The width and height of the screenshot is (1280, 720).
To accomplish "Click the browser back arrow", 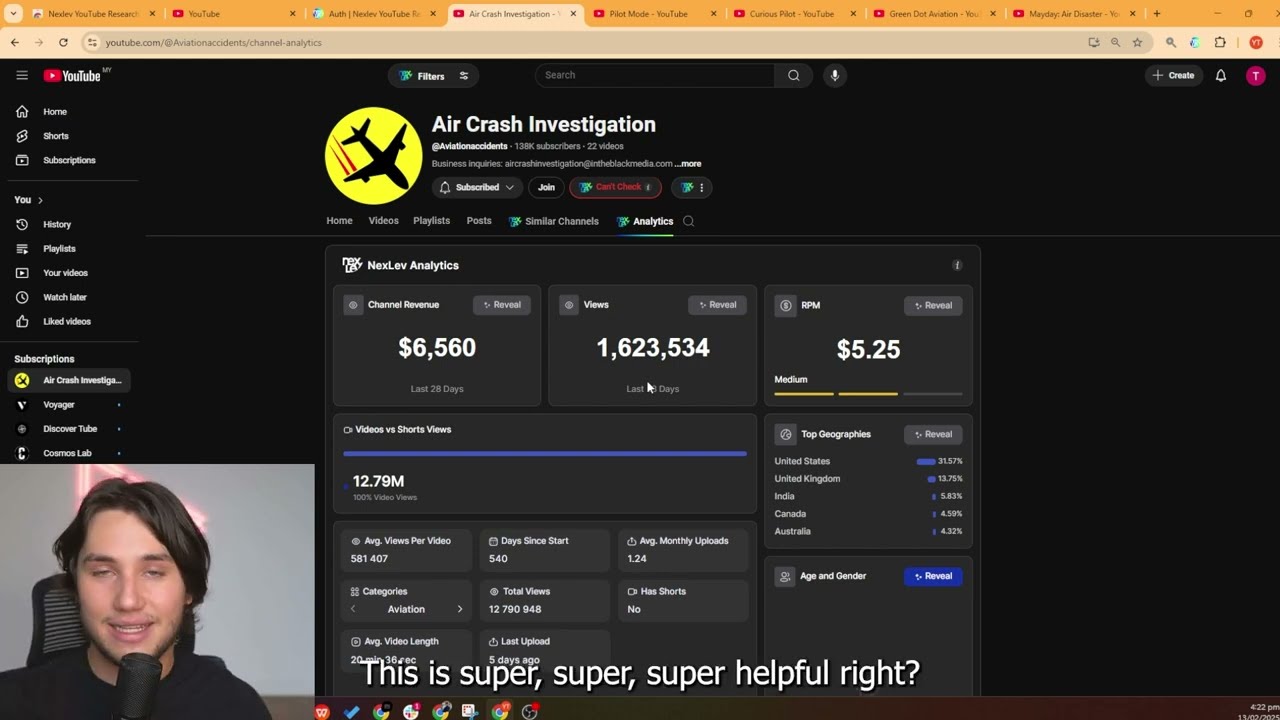I will point(15,42).
